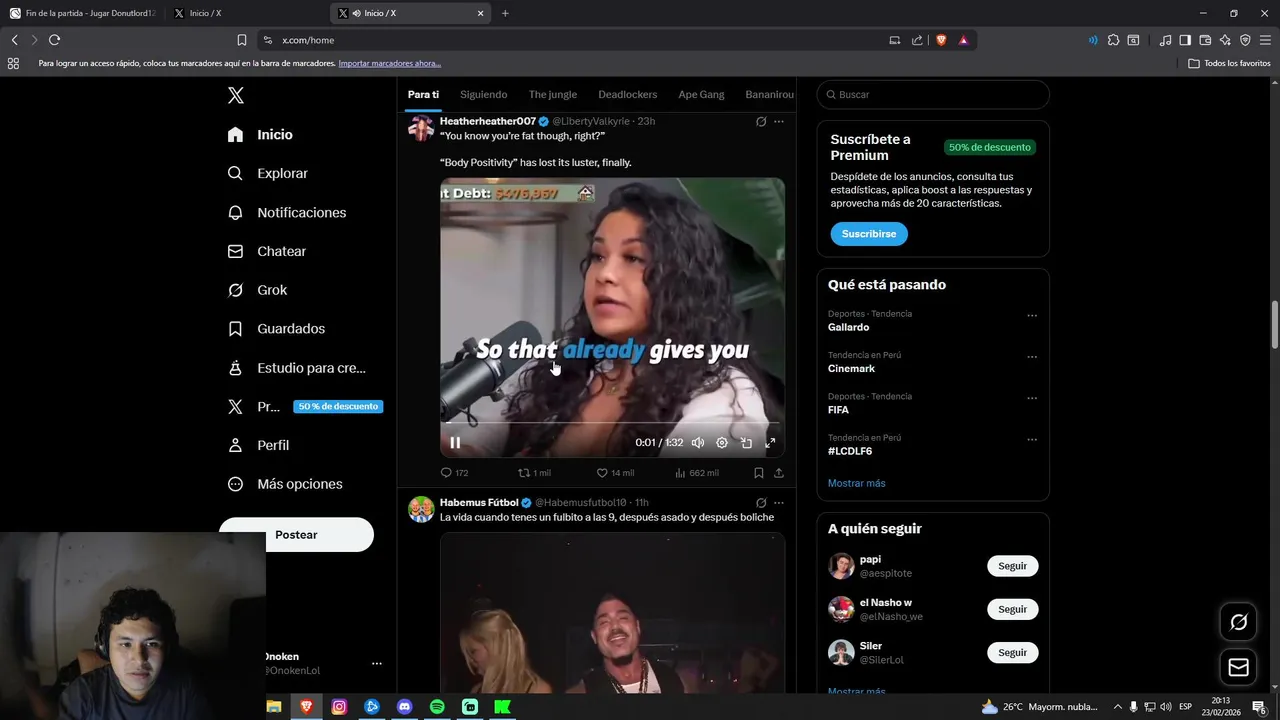Open Cinemark trend

click(x=851, y=368)
